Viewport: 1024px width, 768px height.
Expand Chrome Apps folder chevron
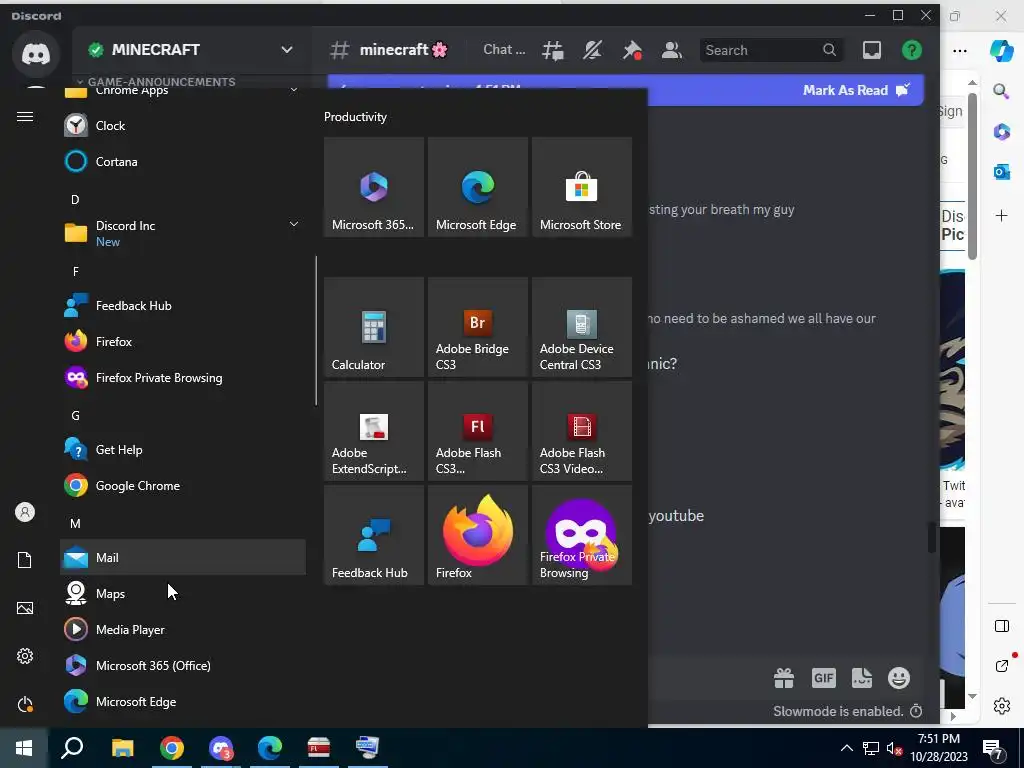click(x=294, y=89)
